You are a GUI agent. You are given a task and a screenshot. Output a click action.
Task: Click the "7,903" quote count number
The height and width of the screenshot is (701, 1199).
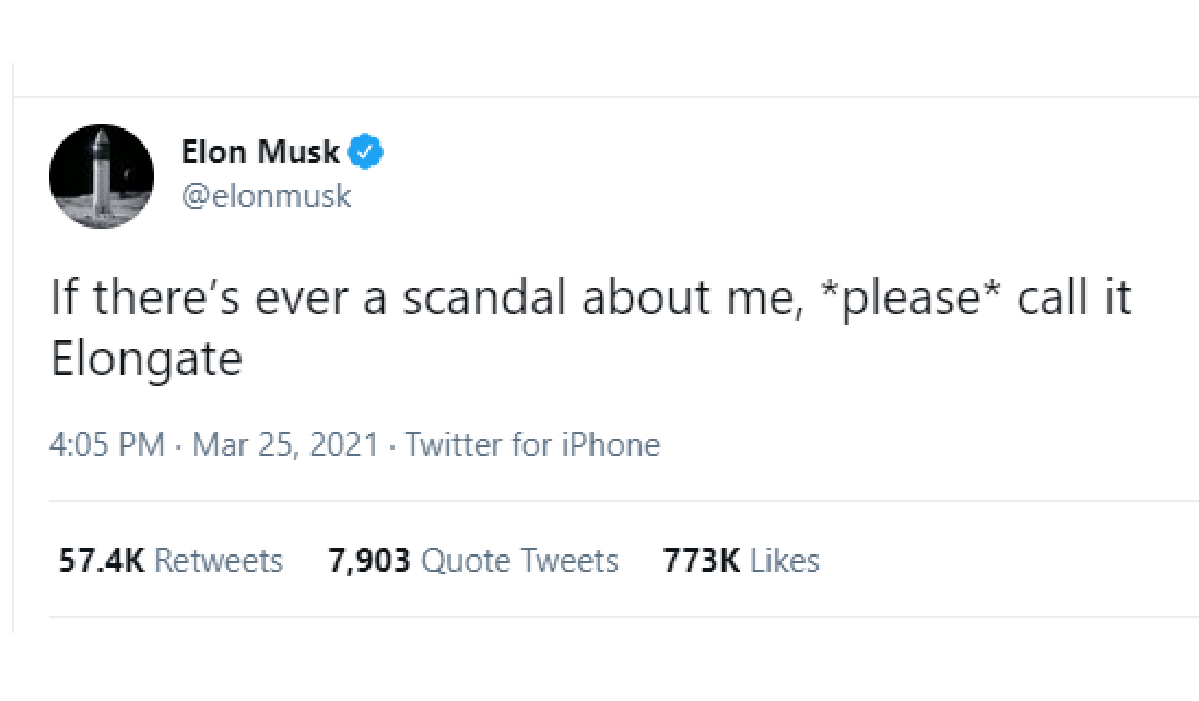click(369, 561)
